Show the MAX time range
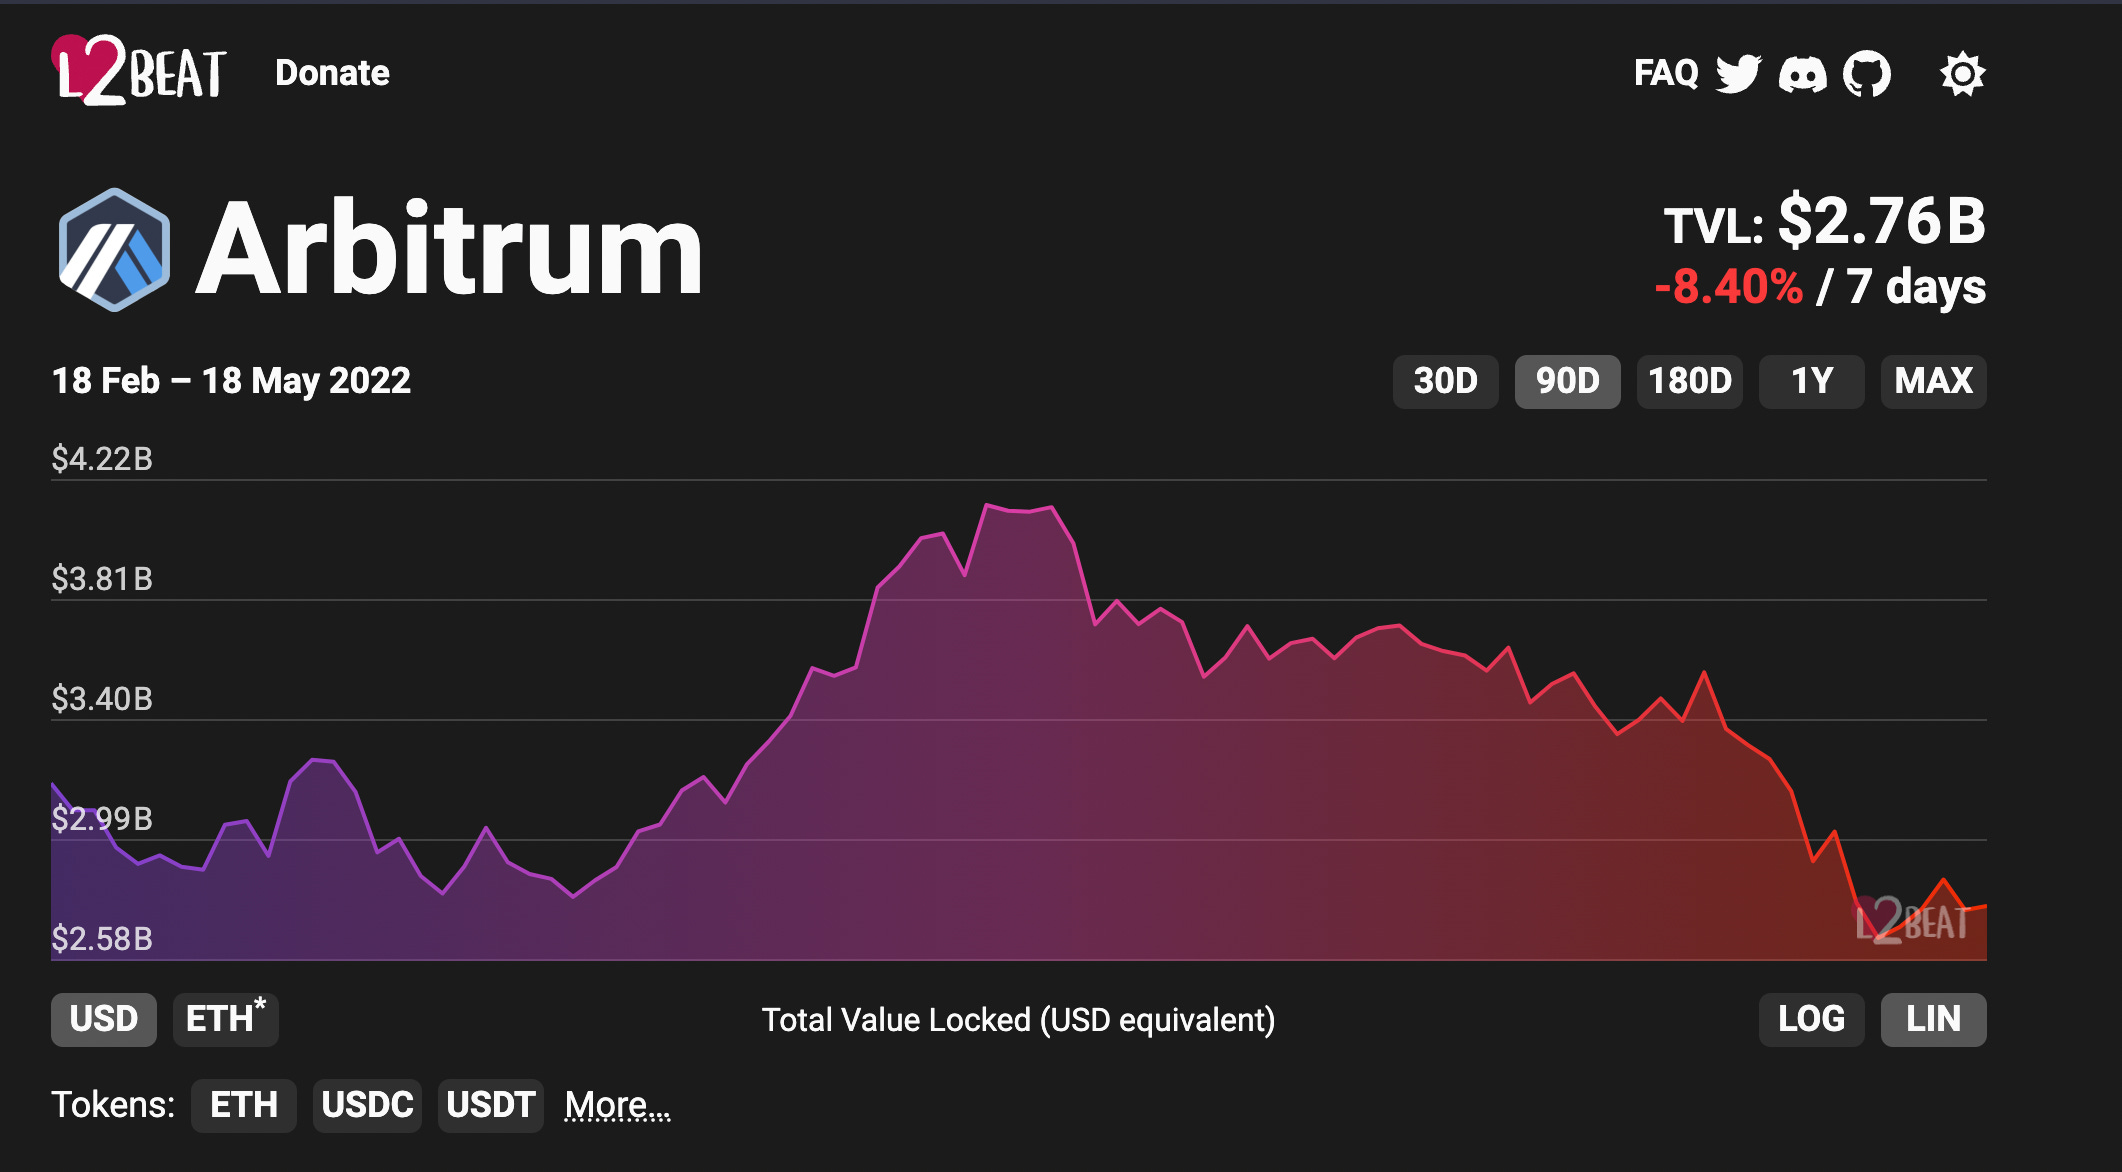The image size is (2122, 1172). coord(1933,381)
